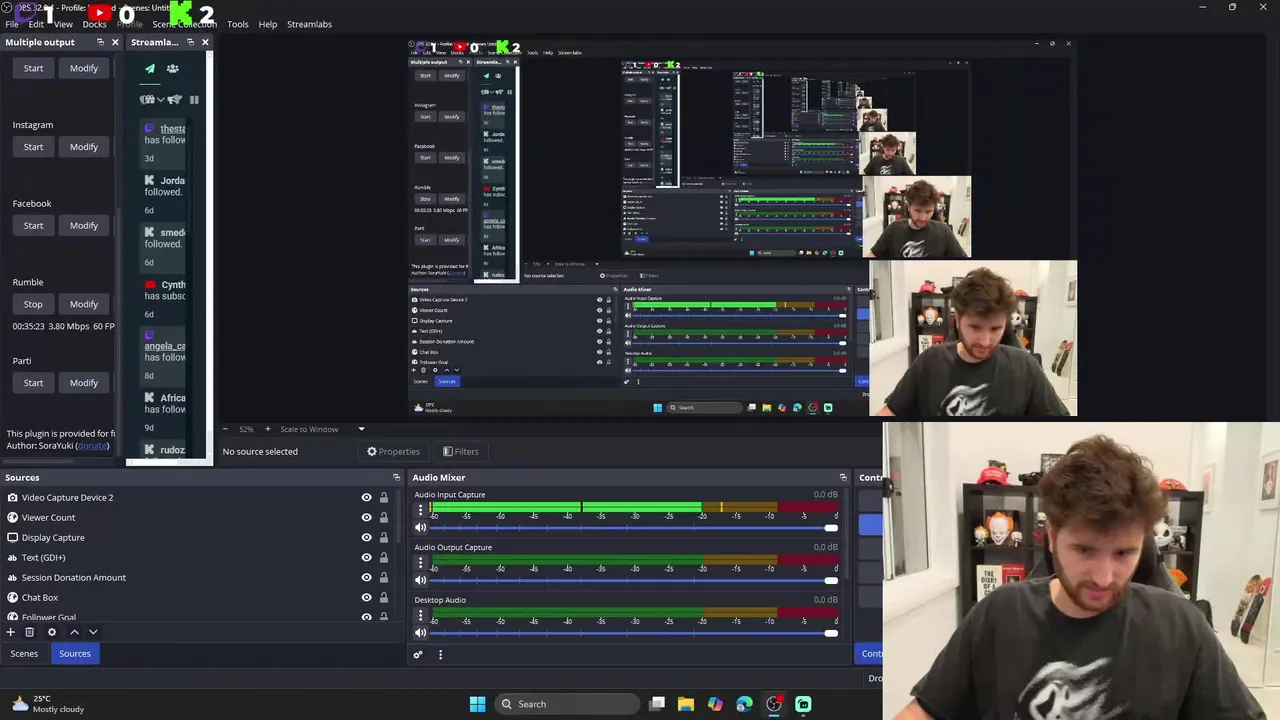
Task: Switch to the Scenes tab
Action: (24, 654)
